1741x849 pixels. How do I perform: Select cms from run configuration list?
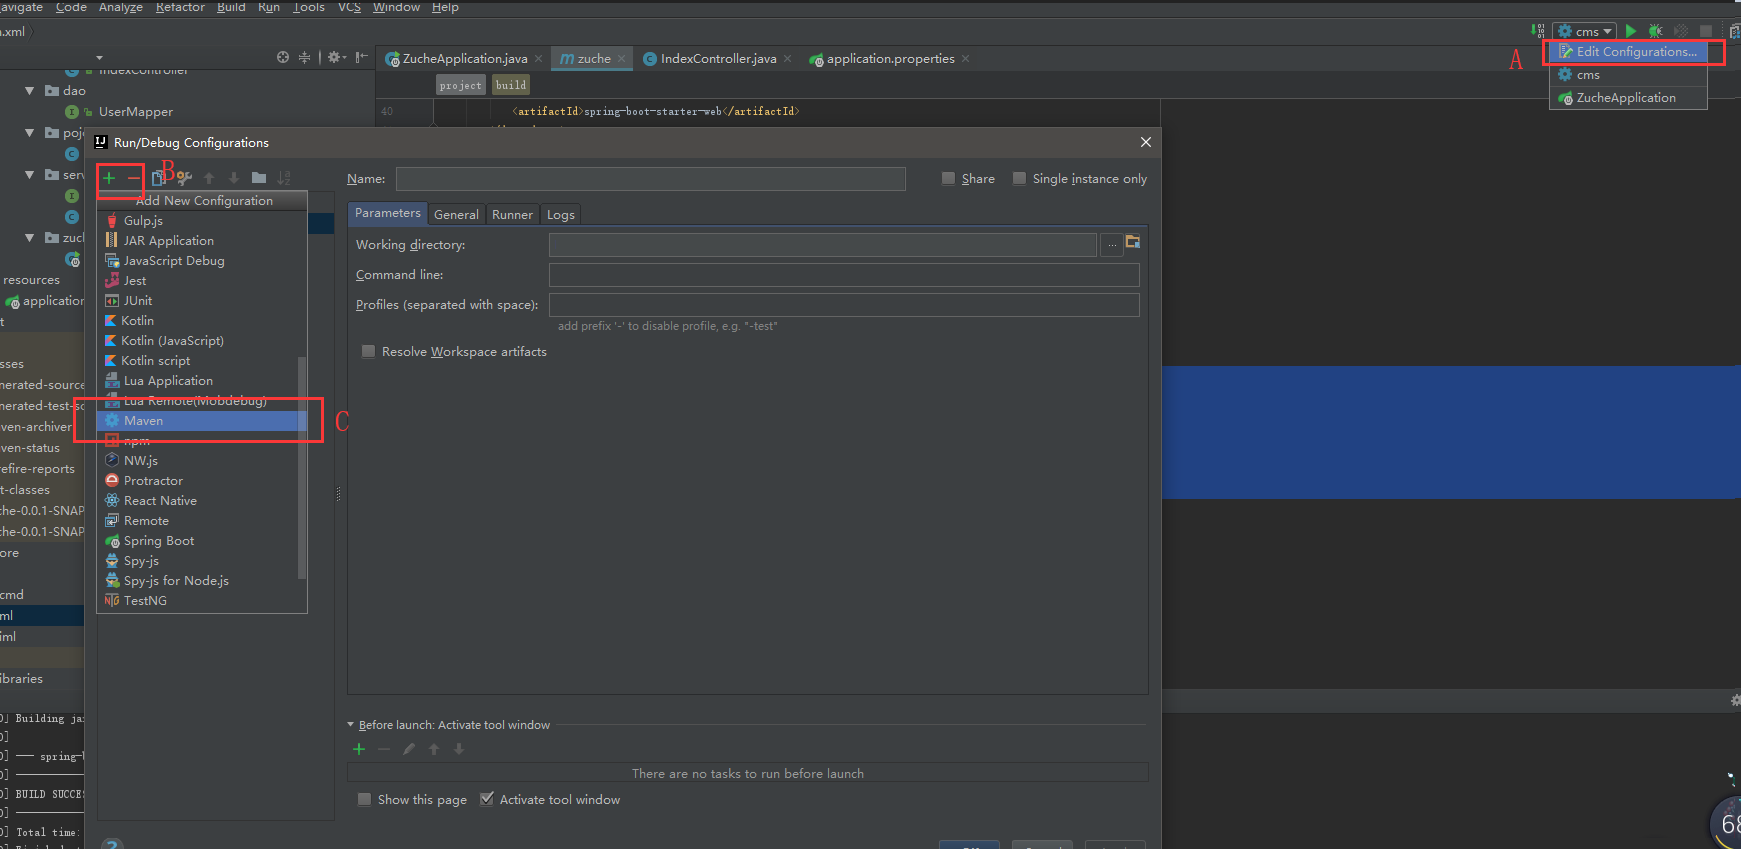point(1627,75)
